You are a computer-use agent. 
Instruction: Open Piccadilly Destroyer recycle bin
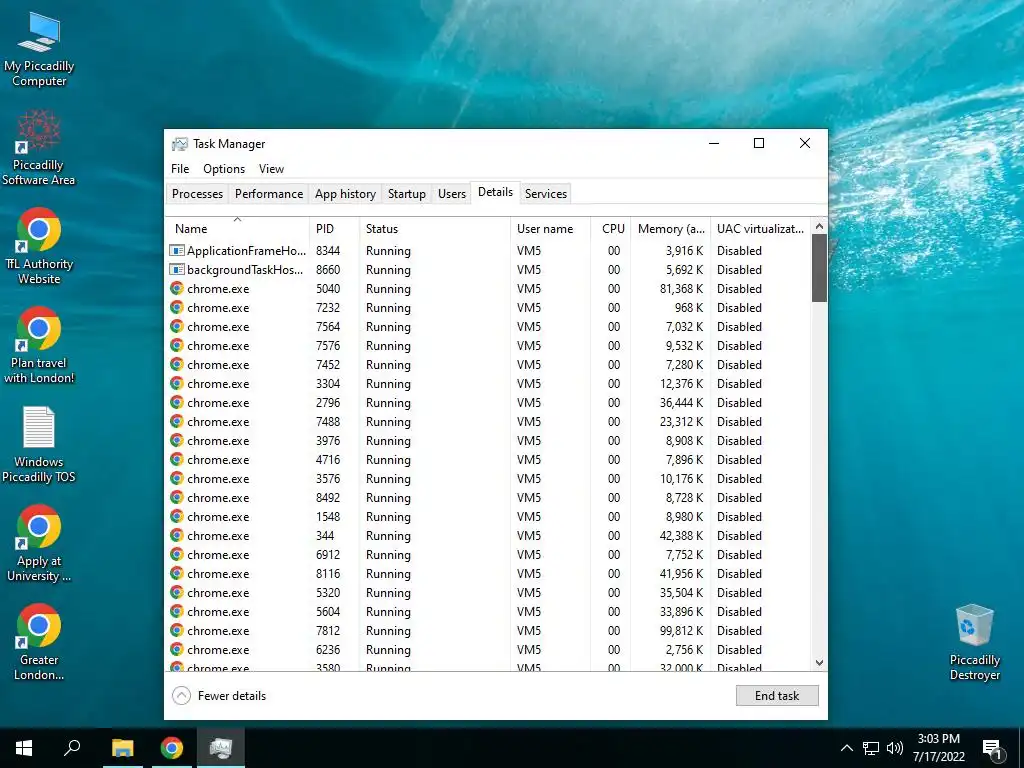pyautogui.click(x=974, y=643)
